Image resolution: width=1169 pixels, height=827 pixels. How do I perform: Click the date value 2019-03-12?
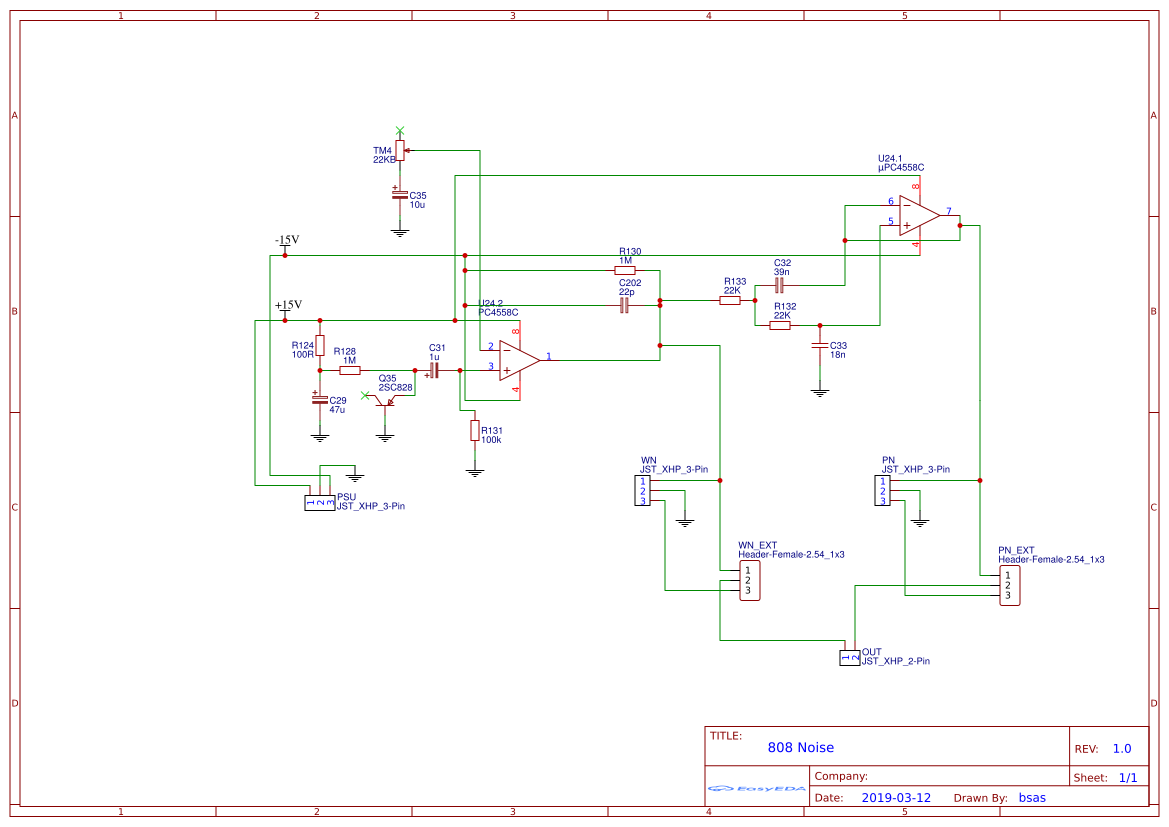[x=896, y=797]
